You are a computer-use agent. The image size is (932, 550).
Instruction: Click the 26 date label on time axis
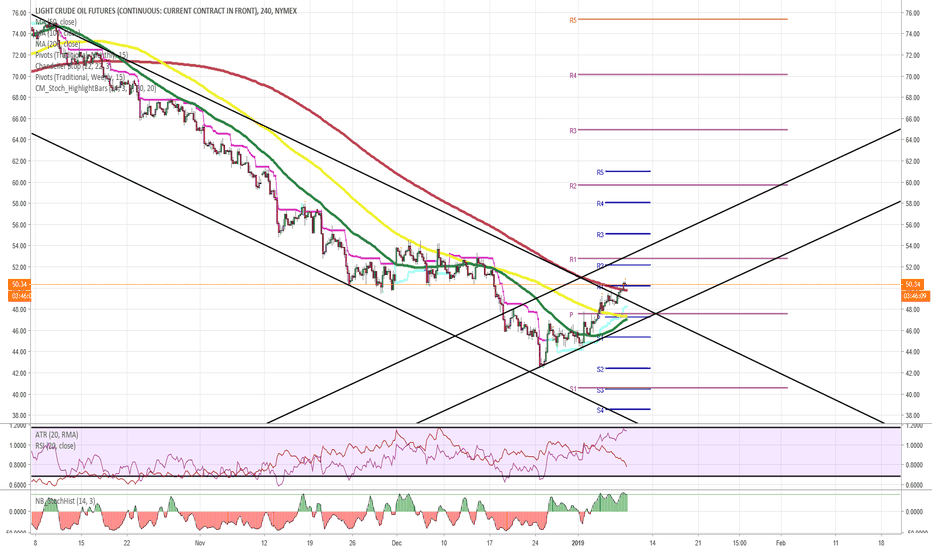[352, 543]
